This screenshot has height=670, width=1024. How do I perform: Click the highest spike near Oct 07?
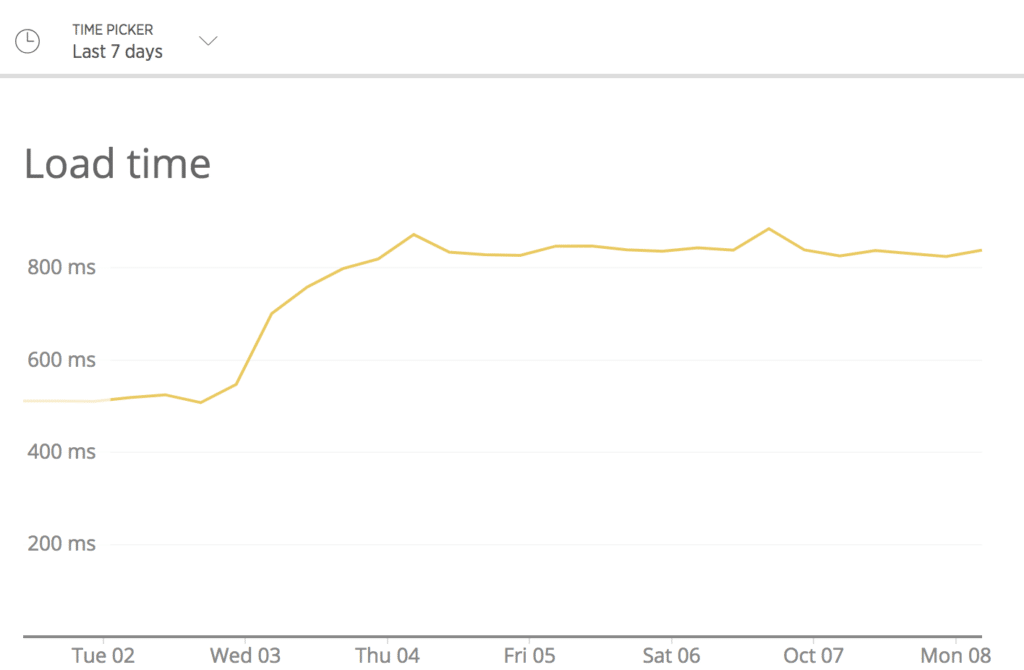771,229
